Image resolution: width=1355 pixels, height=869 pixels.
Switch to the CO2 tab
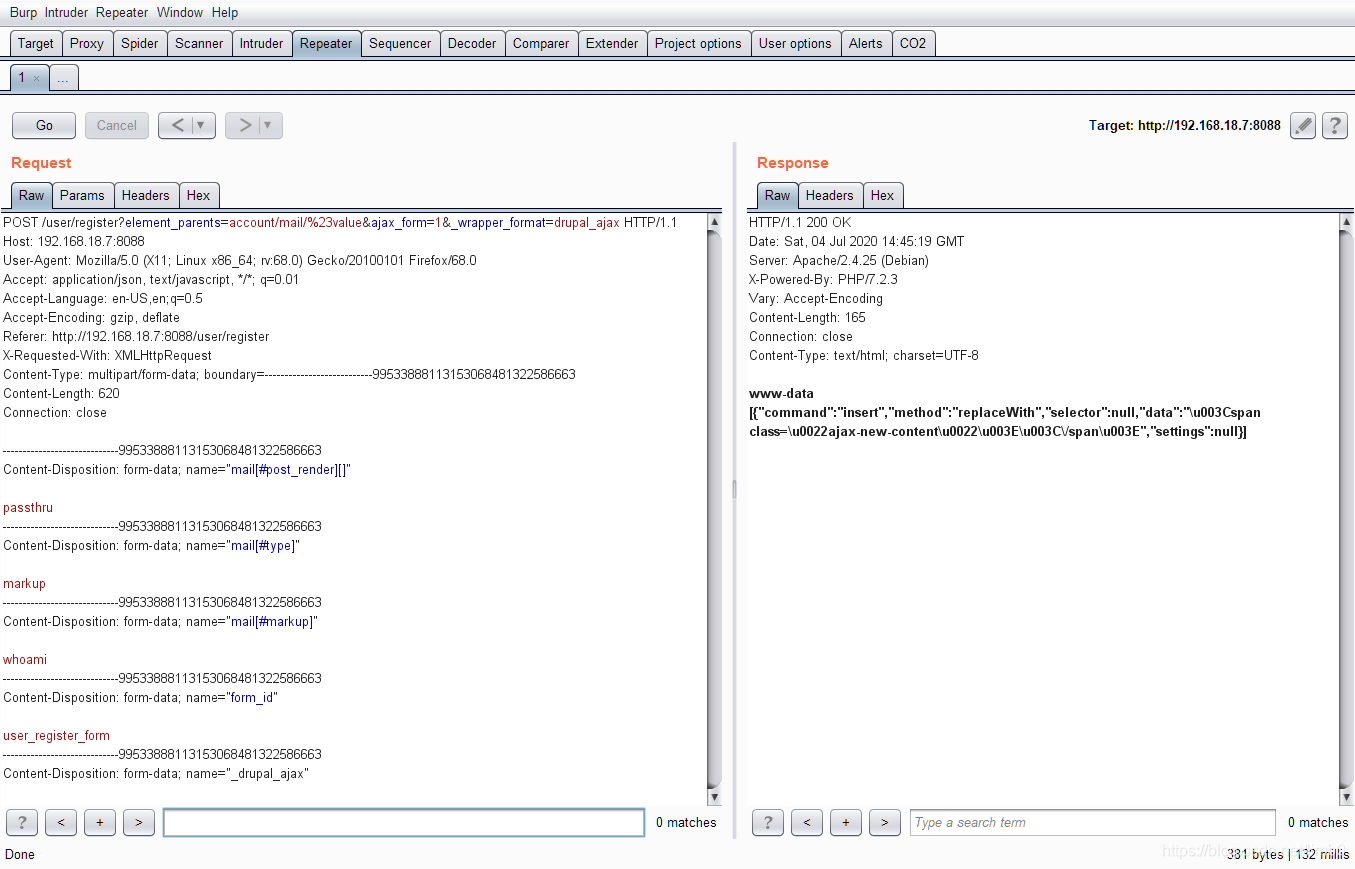pyautogui.click(x=913, y=43)
